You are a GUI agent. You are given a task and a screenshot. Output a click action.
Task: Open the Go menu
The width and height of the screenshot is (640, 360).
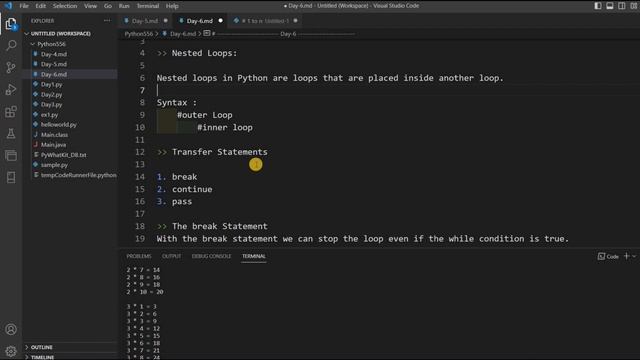(x=108, y=6)
